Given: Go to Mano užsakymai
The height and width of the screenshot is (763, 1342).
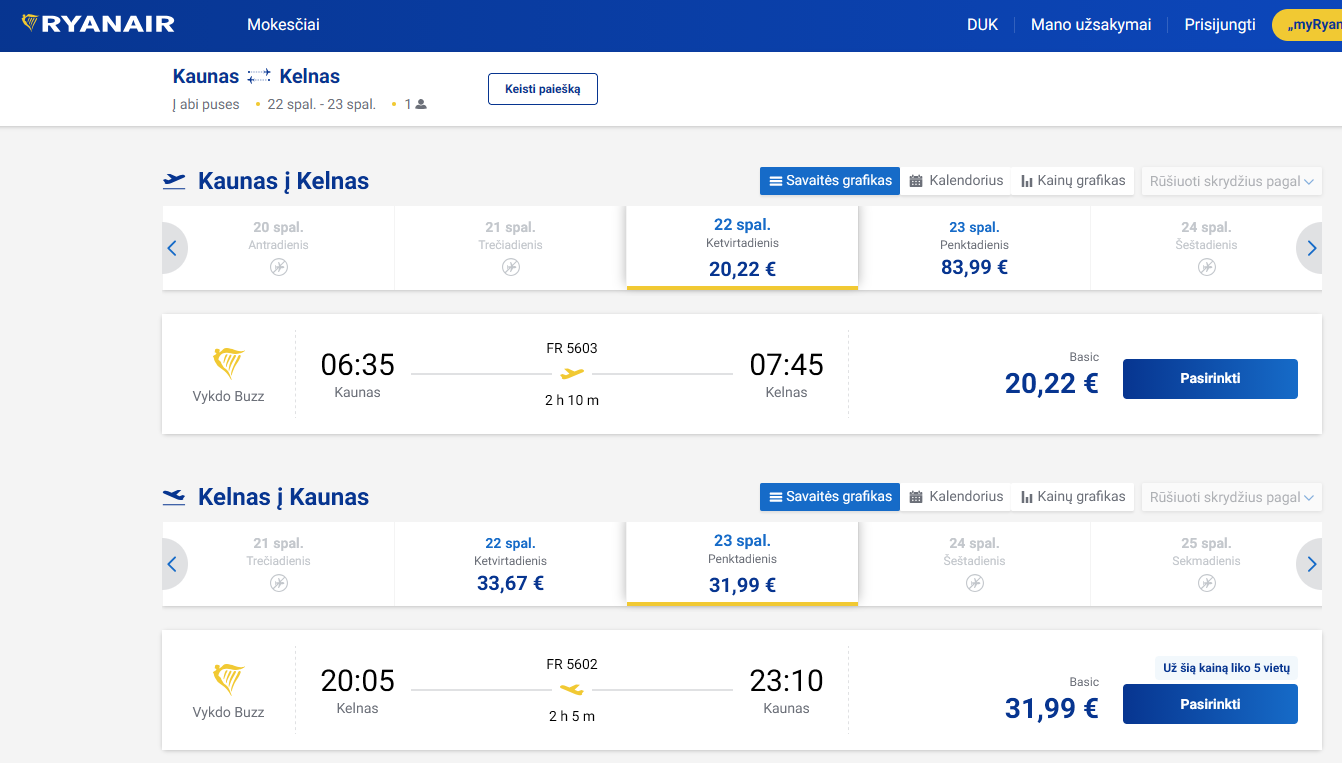Looking at the screenshot, I should point(1091,25).
